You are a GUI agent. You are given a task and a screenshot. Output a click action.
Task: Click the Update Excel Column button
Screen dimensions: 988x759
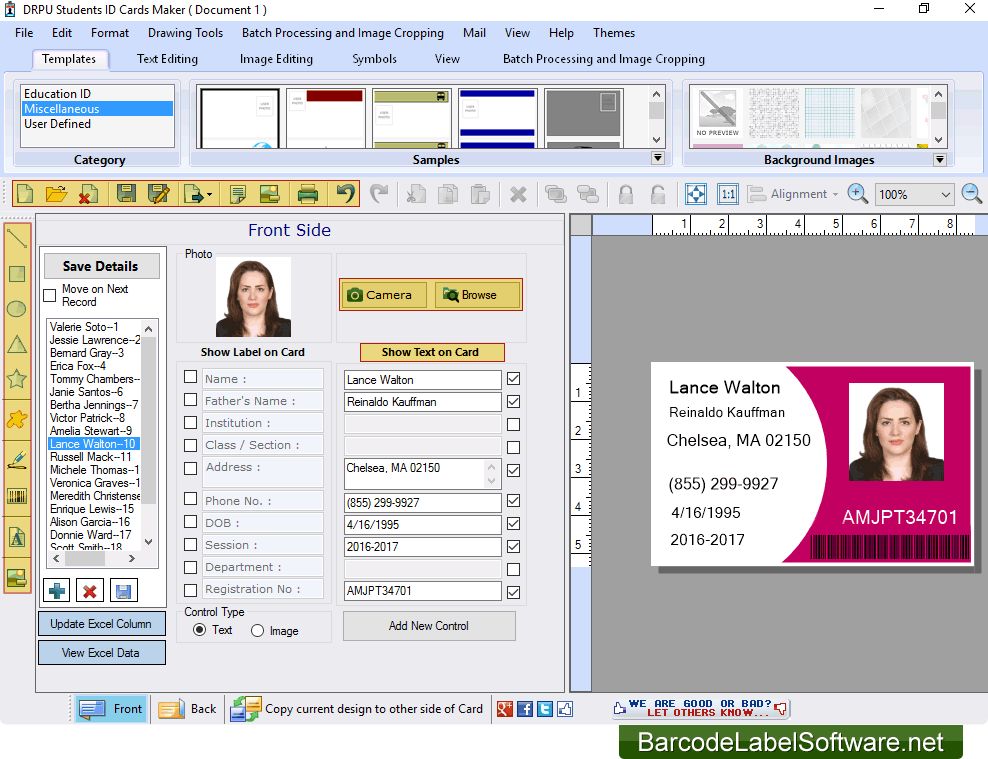coord(101,624)
